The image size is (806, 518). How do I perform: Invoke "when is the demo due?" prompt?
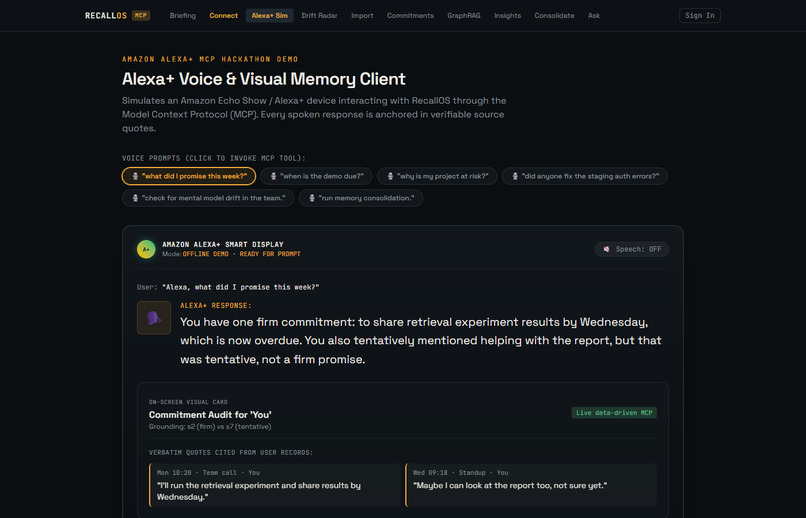(x=316, y=176)
